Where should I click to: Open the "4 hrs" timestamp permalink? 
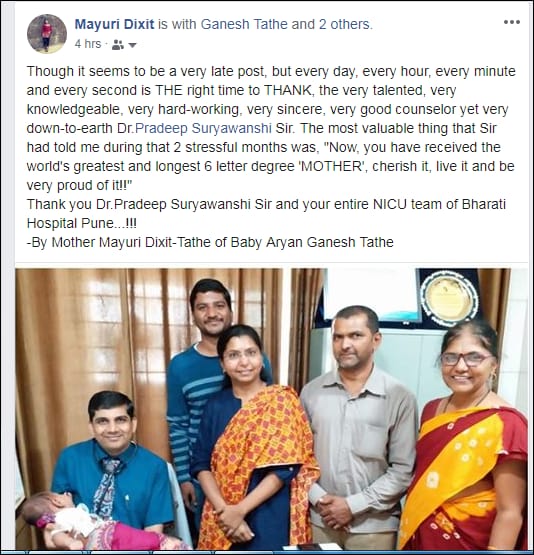[x=88, y=44]
